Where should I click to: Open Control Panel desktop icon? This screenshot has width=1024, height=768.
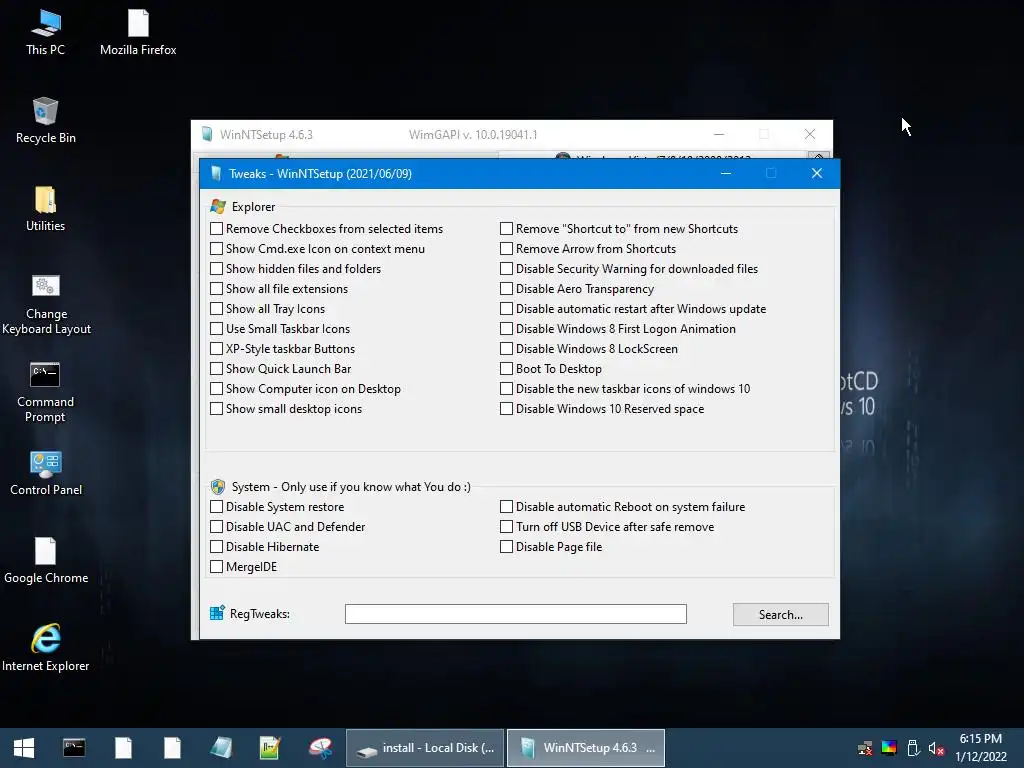point(46,473)
